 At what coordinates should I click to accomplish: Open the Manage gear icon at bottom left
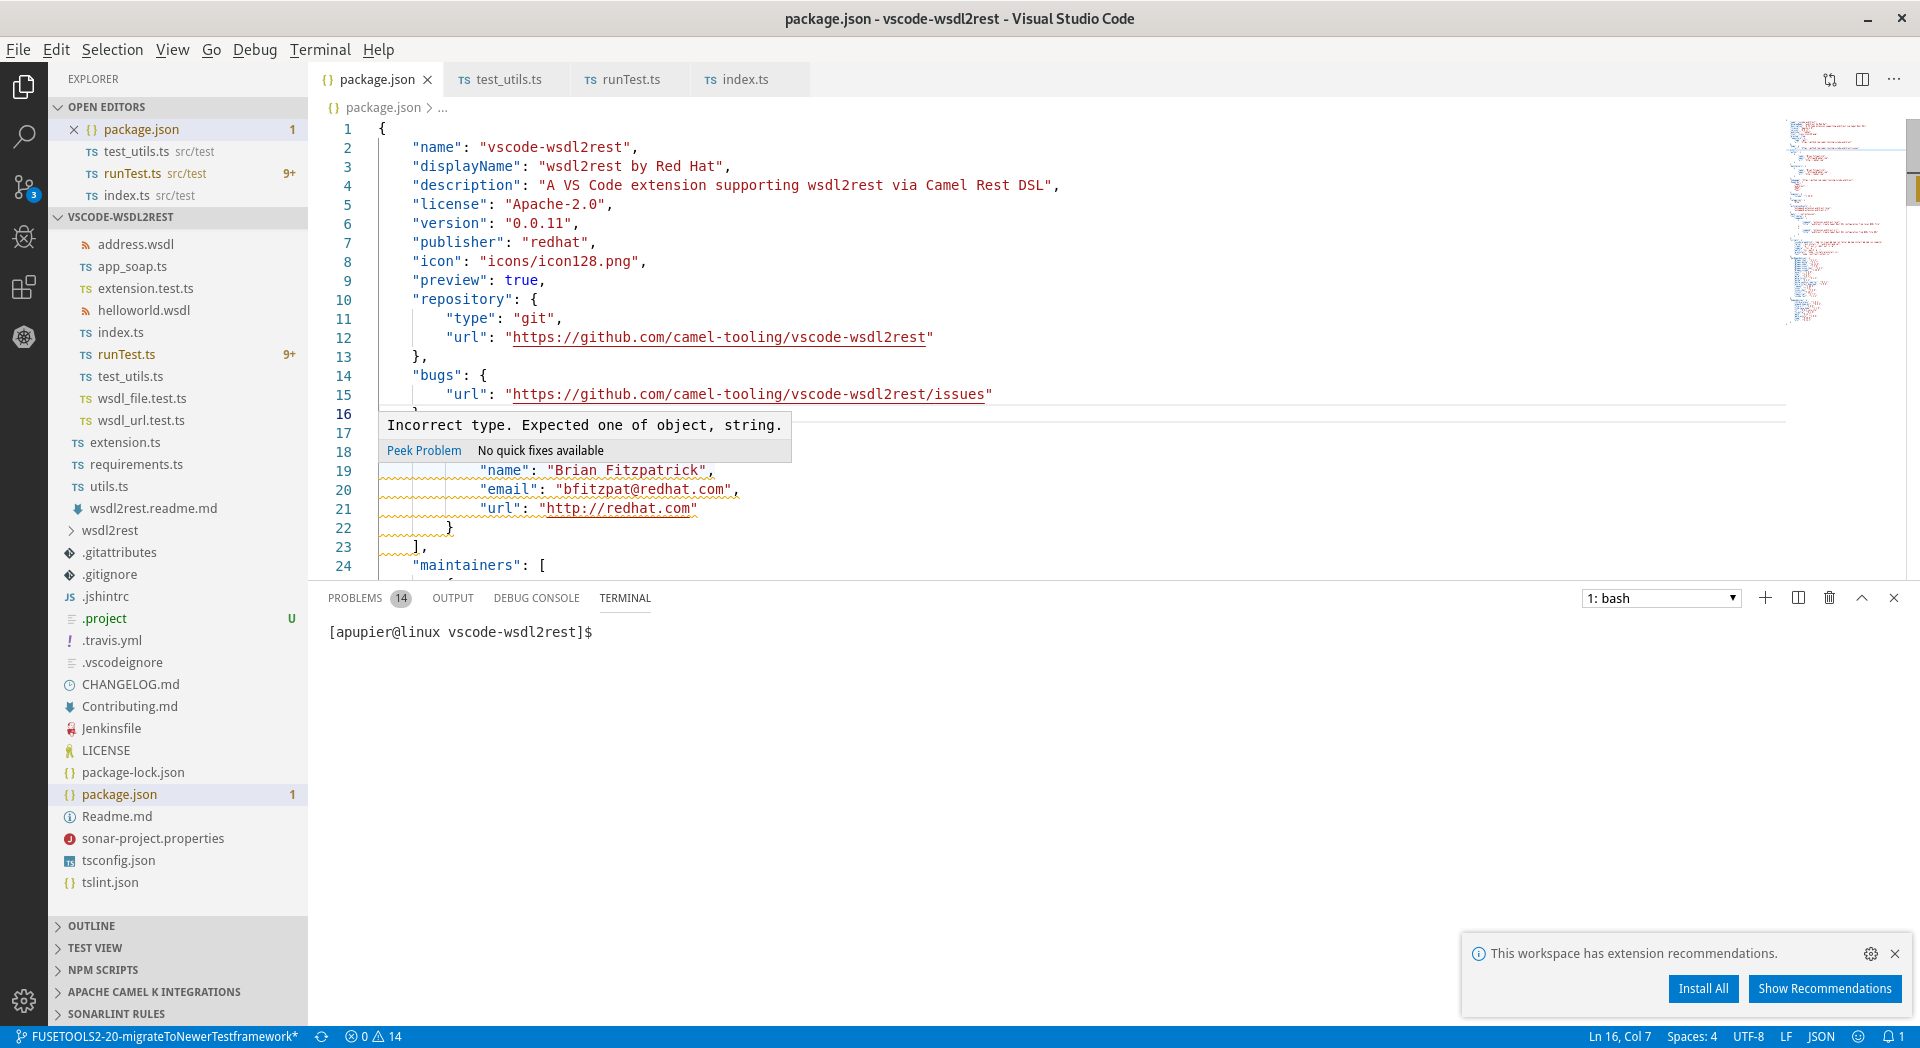pyautogui.click(x=24, y=1000)
